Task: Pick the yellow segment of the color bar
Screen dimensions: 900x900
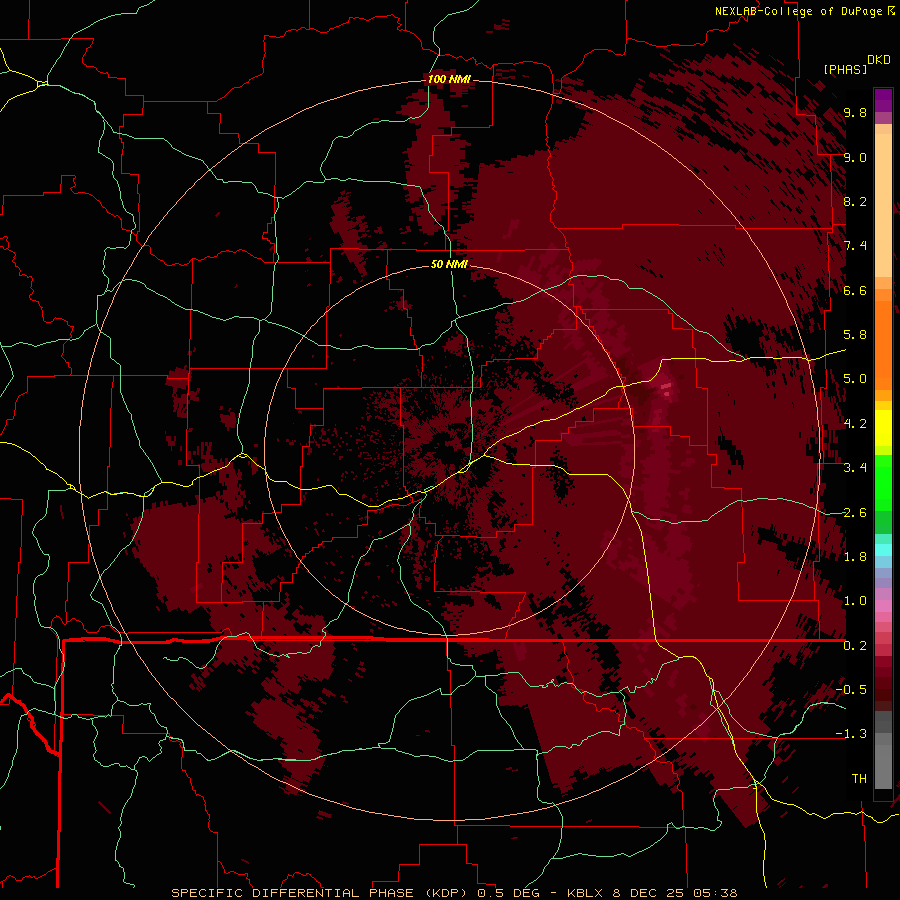Action: pyautogui.click(x=883, y=428)
